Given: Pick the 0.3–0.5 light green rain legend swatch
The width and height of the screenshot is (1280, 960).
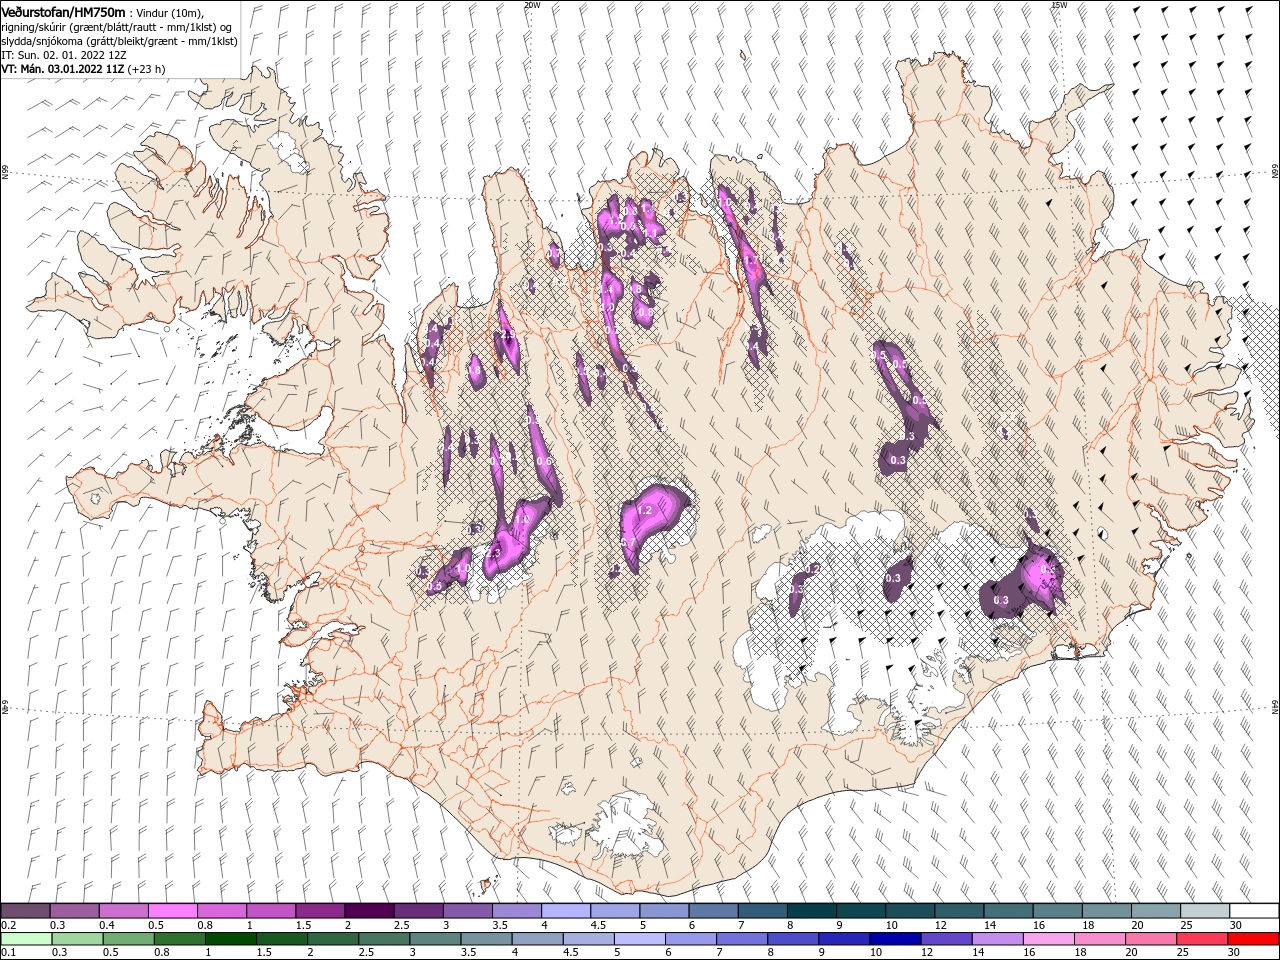Looking at the screenshot, I should (x=75, y=939).
